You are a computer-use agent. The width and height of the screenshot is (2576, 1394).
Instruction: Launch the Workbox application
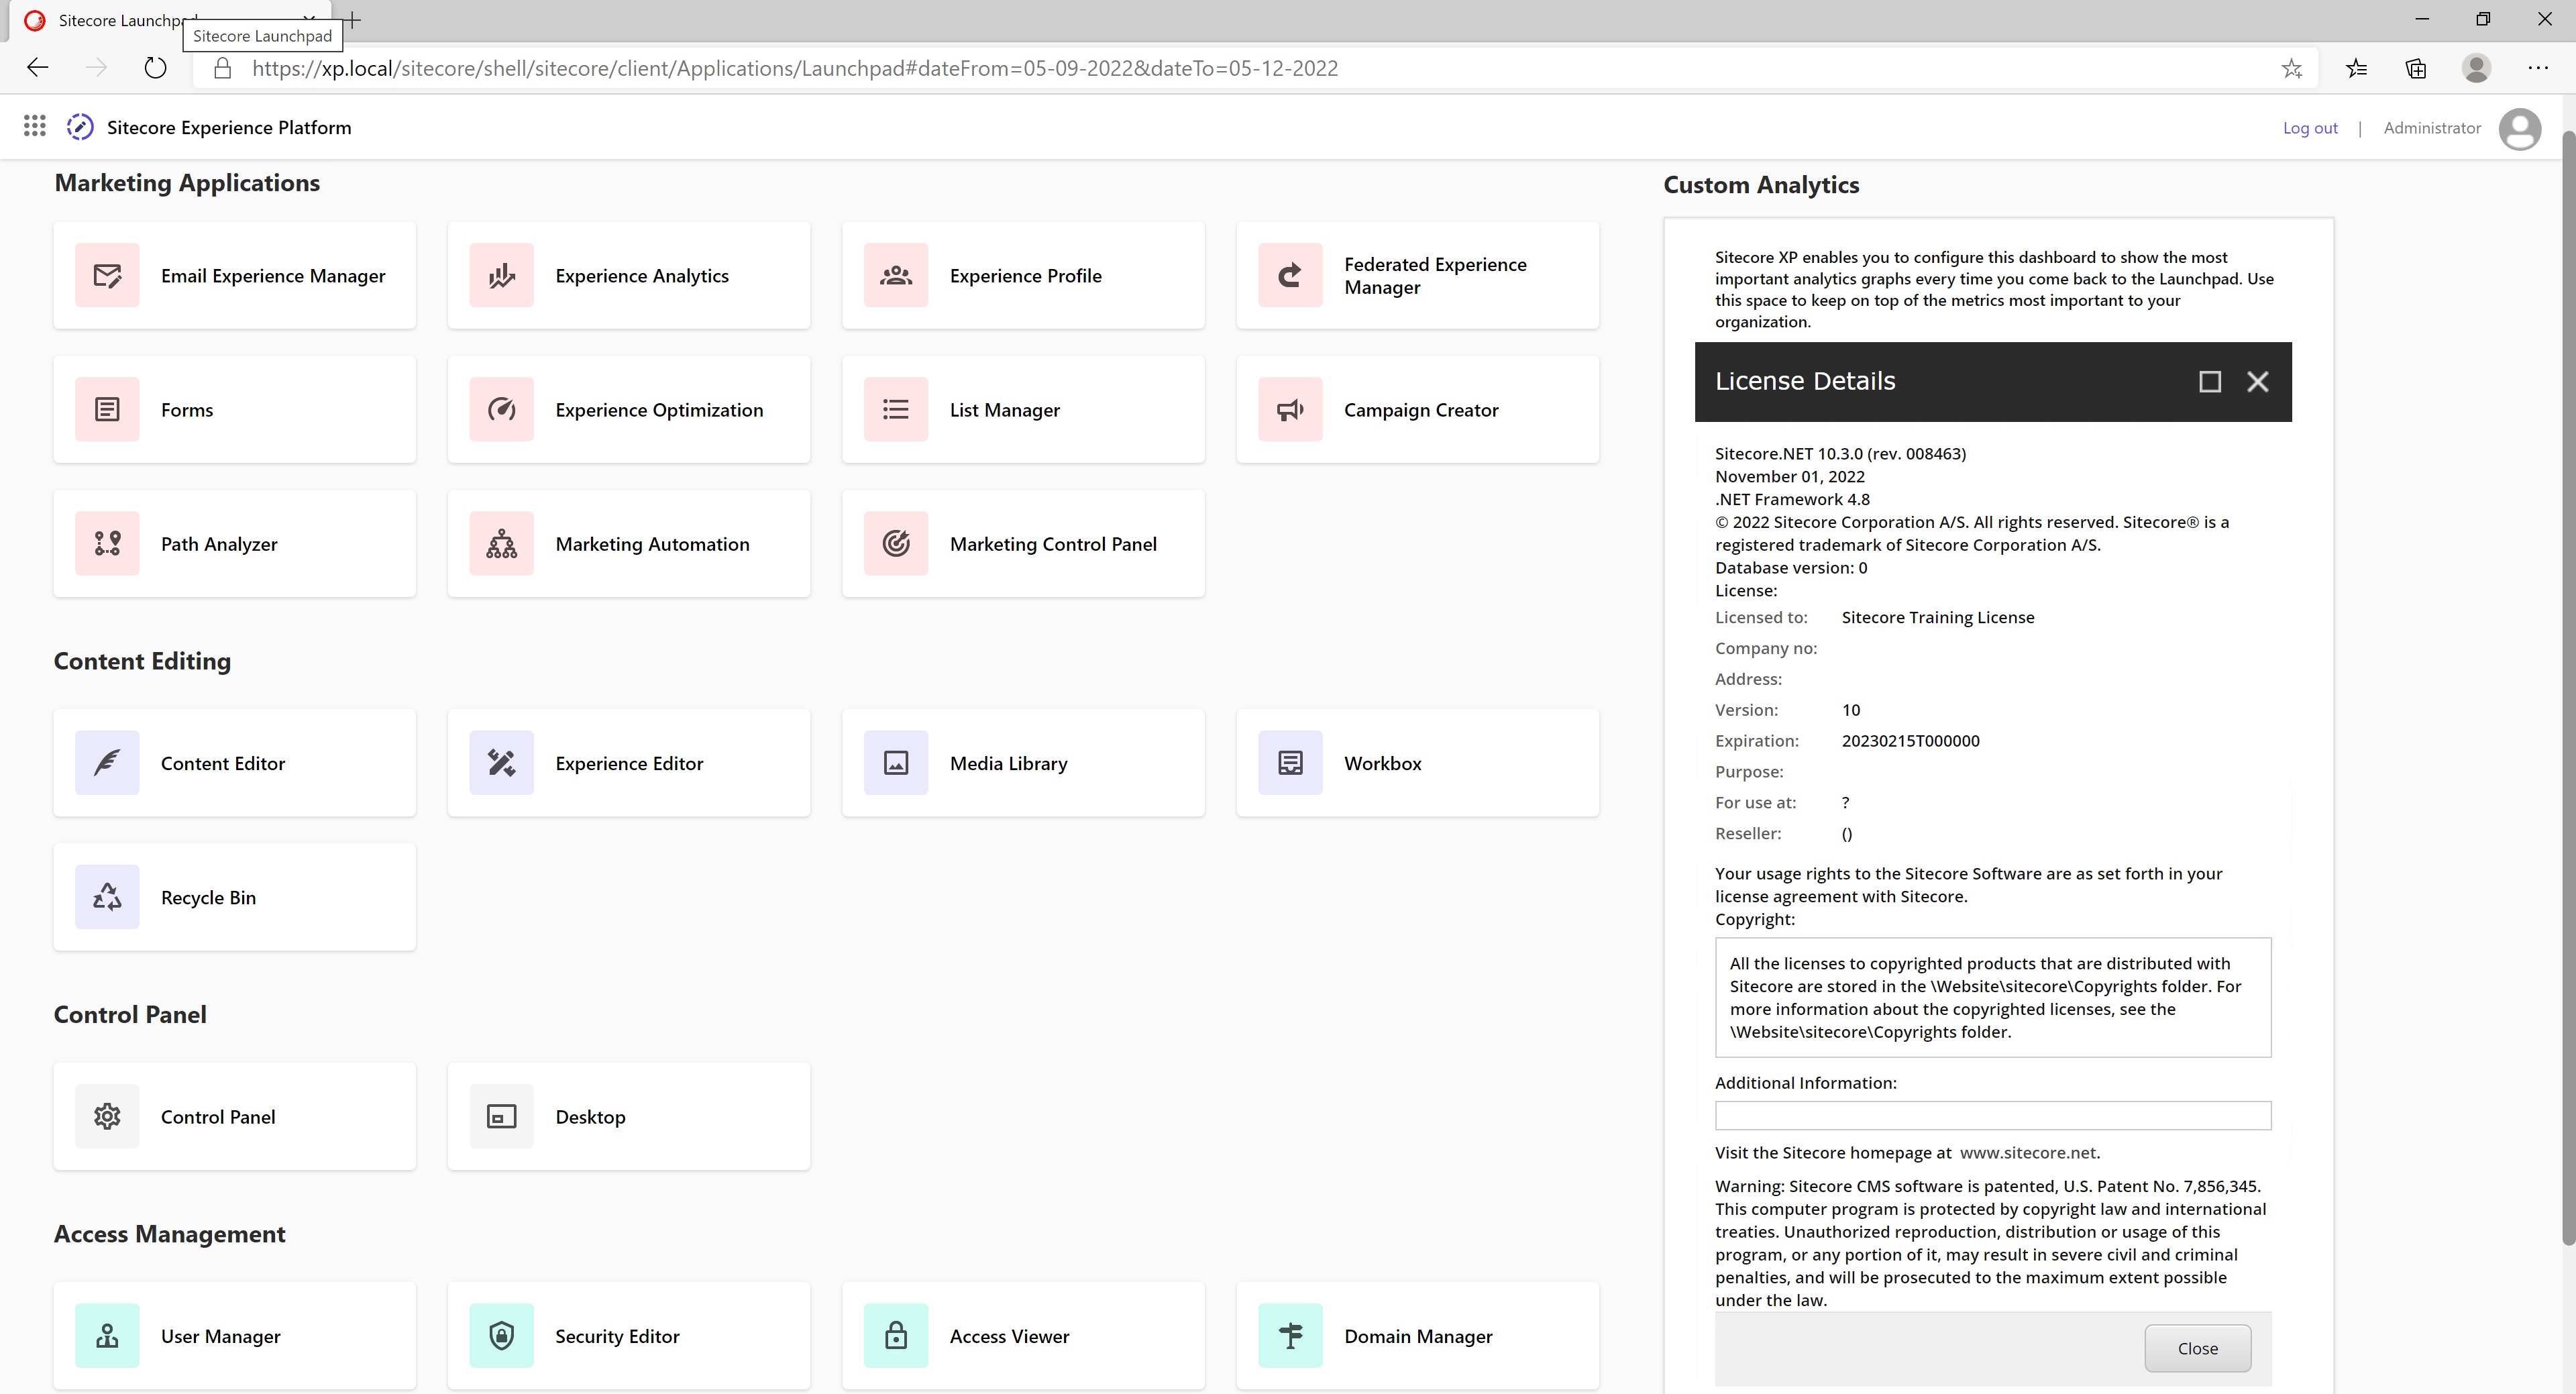click(x=1416, y=762)
